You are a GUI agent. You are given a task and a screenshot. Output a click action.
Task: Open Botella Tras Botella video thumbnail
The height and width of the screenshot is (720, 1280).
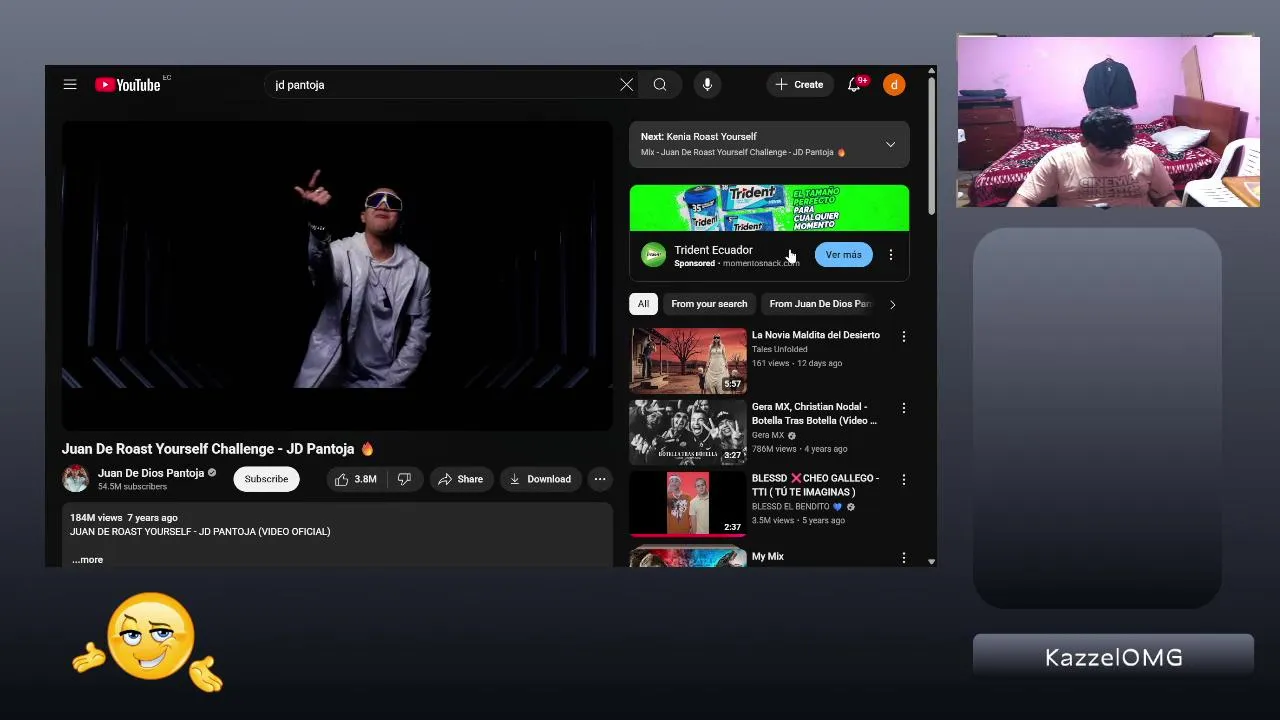pos(688,433)
